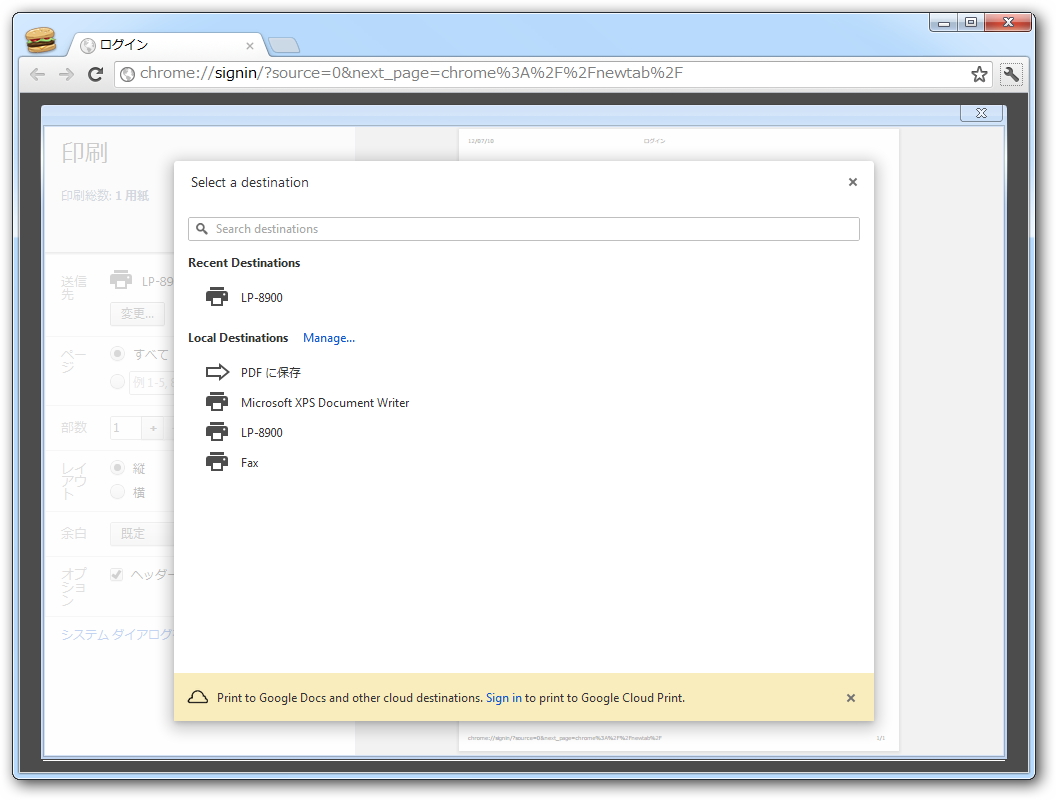Click the hamburger profile avatar icon
Screen dimensions: 1056x800
(40, 40)
